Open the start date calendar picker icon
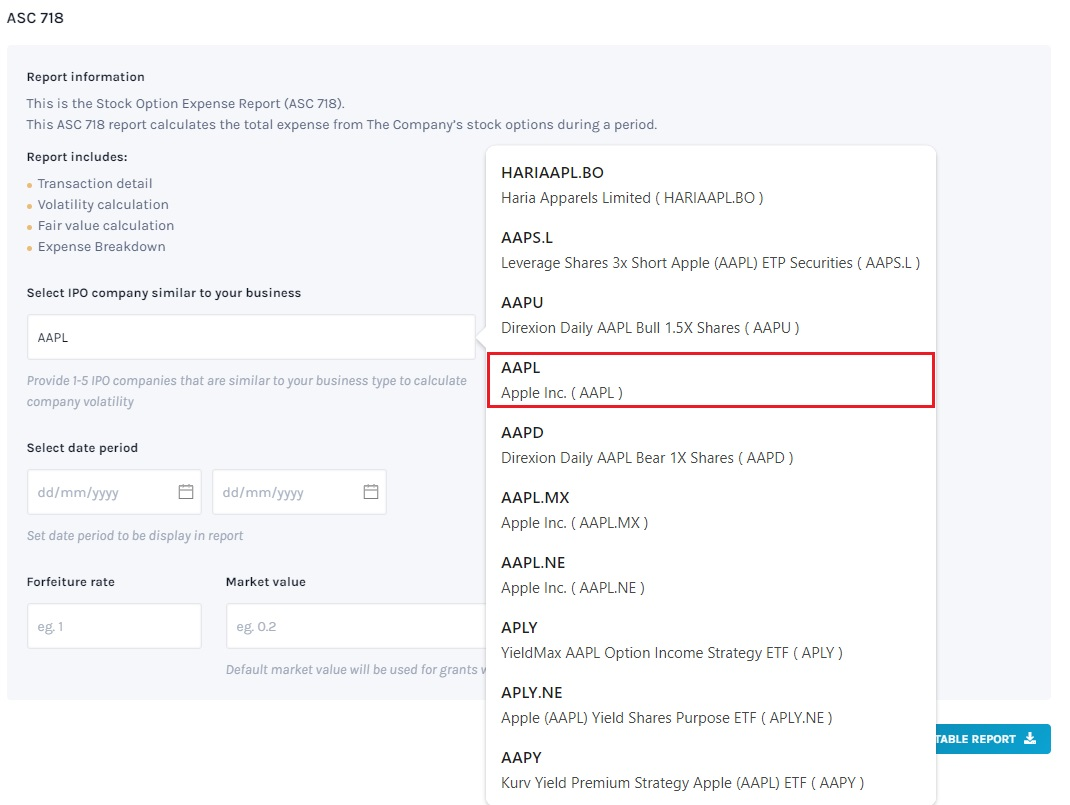1070x805 pixels. pyautogui.click(x=186, y=492)
